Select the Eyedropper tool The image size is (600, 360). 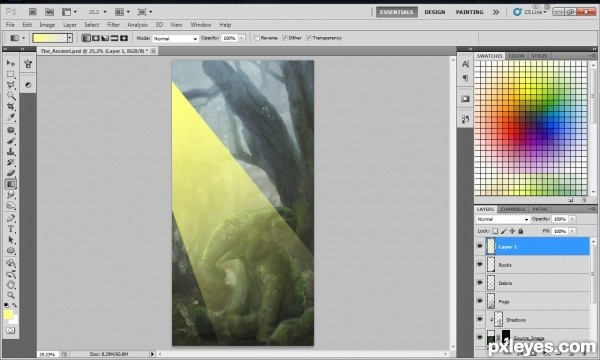click(x=11, y=117)
